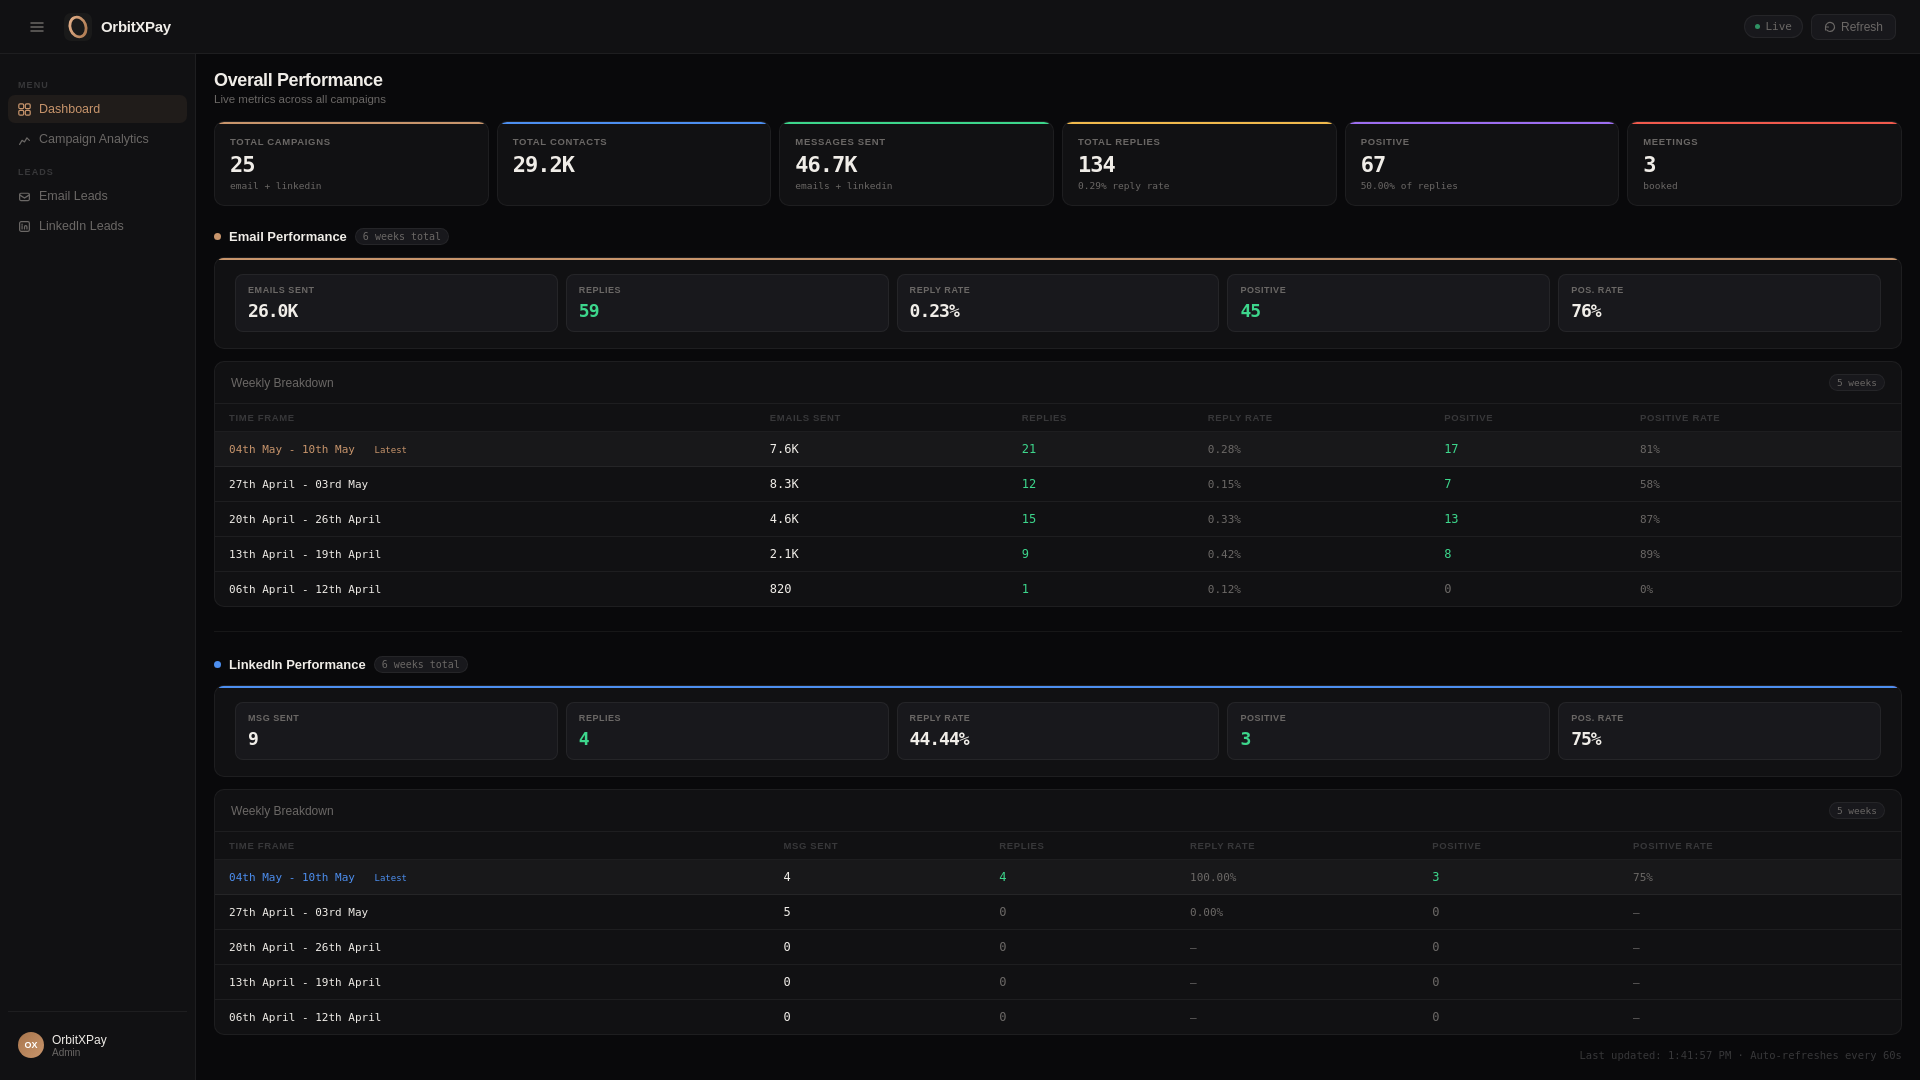Click the '5 weeks' badge in LinkedIn Weekly Breakdown
Image resolution: width=1920 pixels, height=1080 pixels.
click(1857, 811)
